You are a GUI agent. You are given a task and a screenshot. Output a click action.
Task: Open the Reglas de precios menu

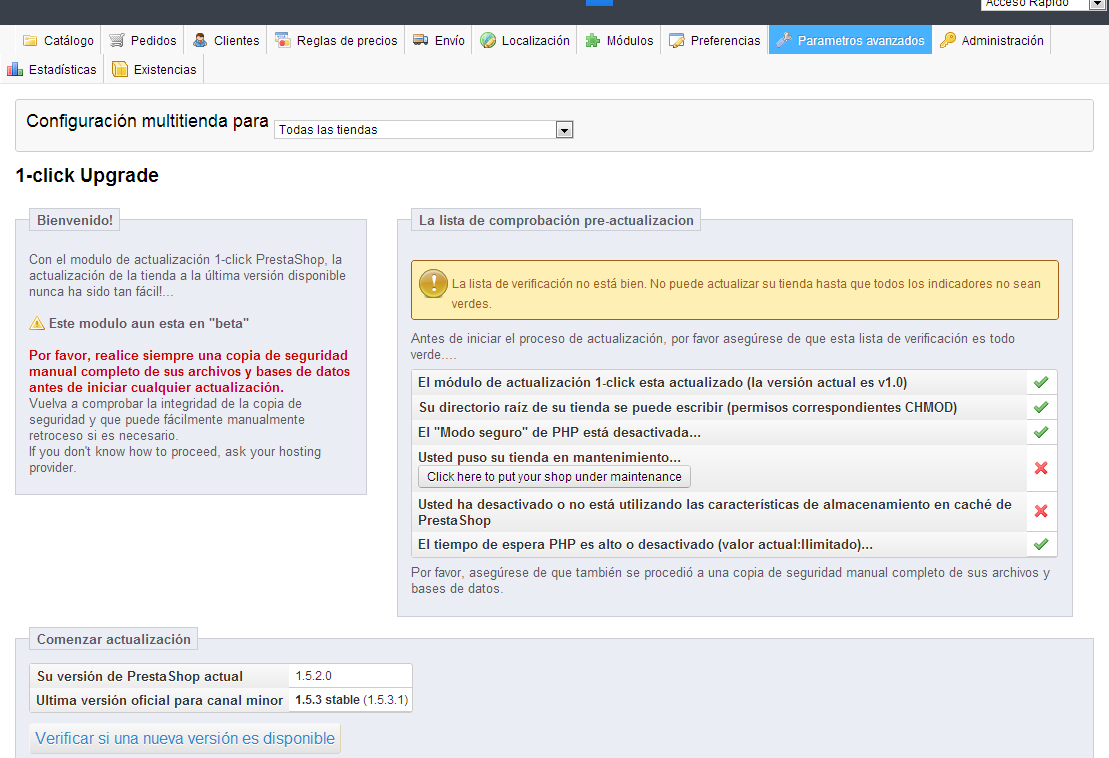(336, 40)
